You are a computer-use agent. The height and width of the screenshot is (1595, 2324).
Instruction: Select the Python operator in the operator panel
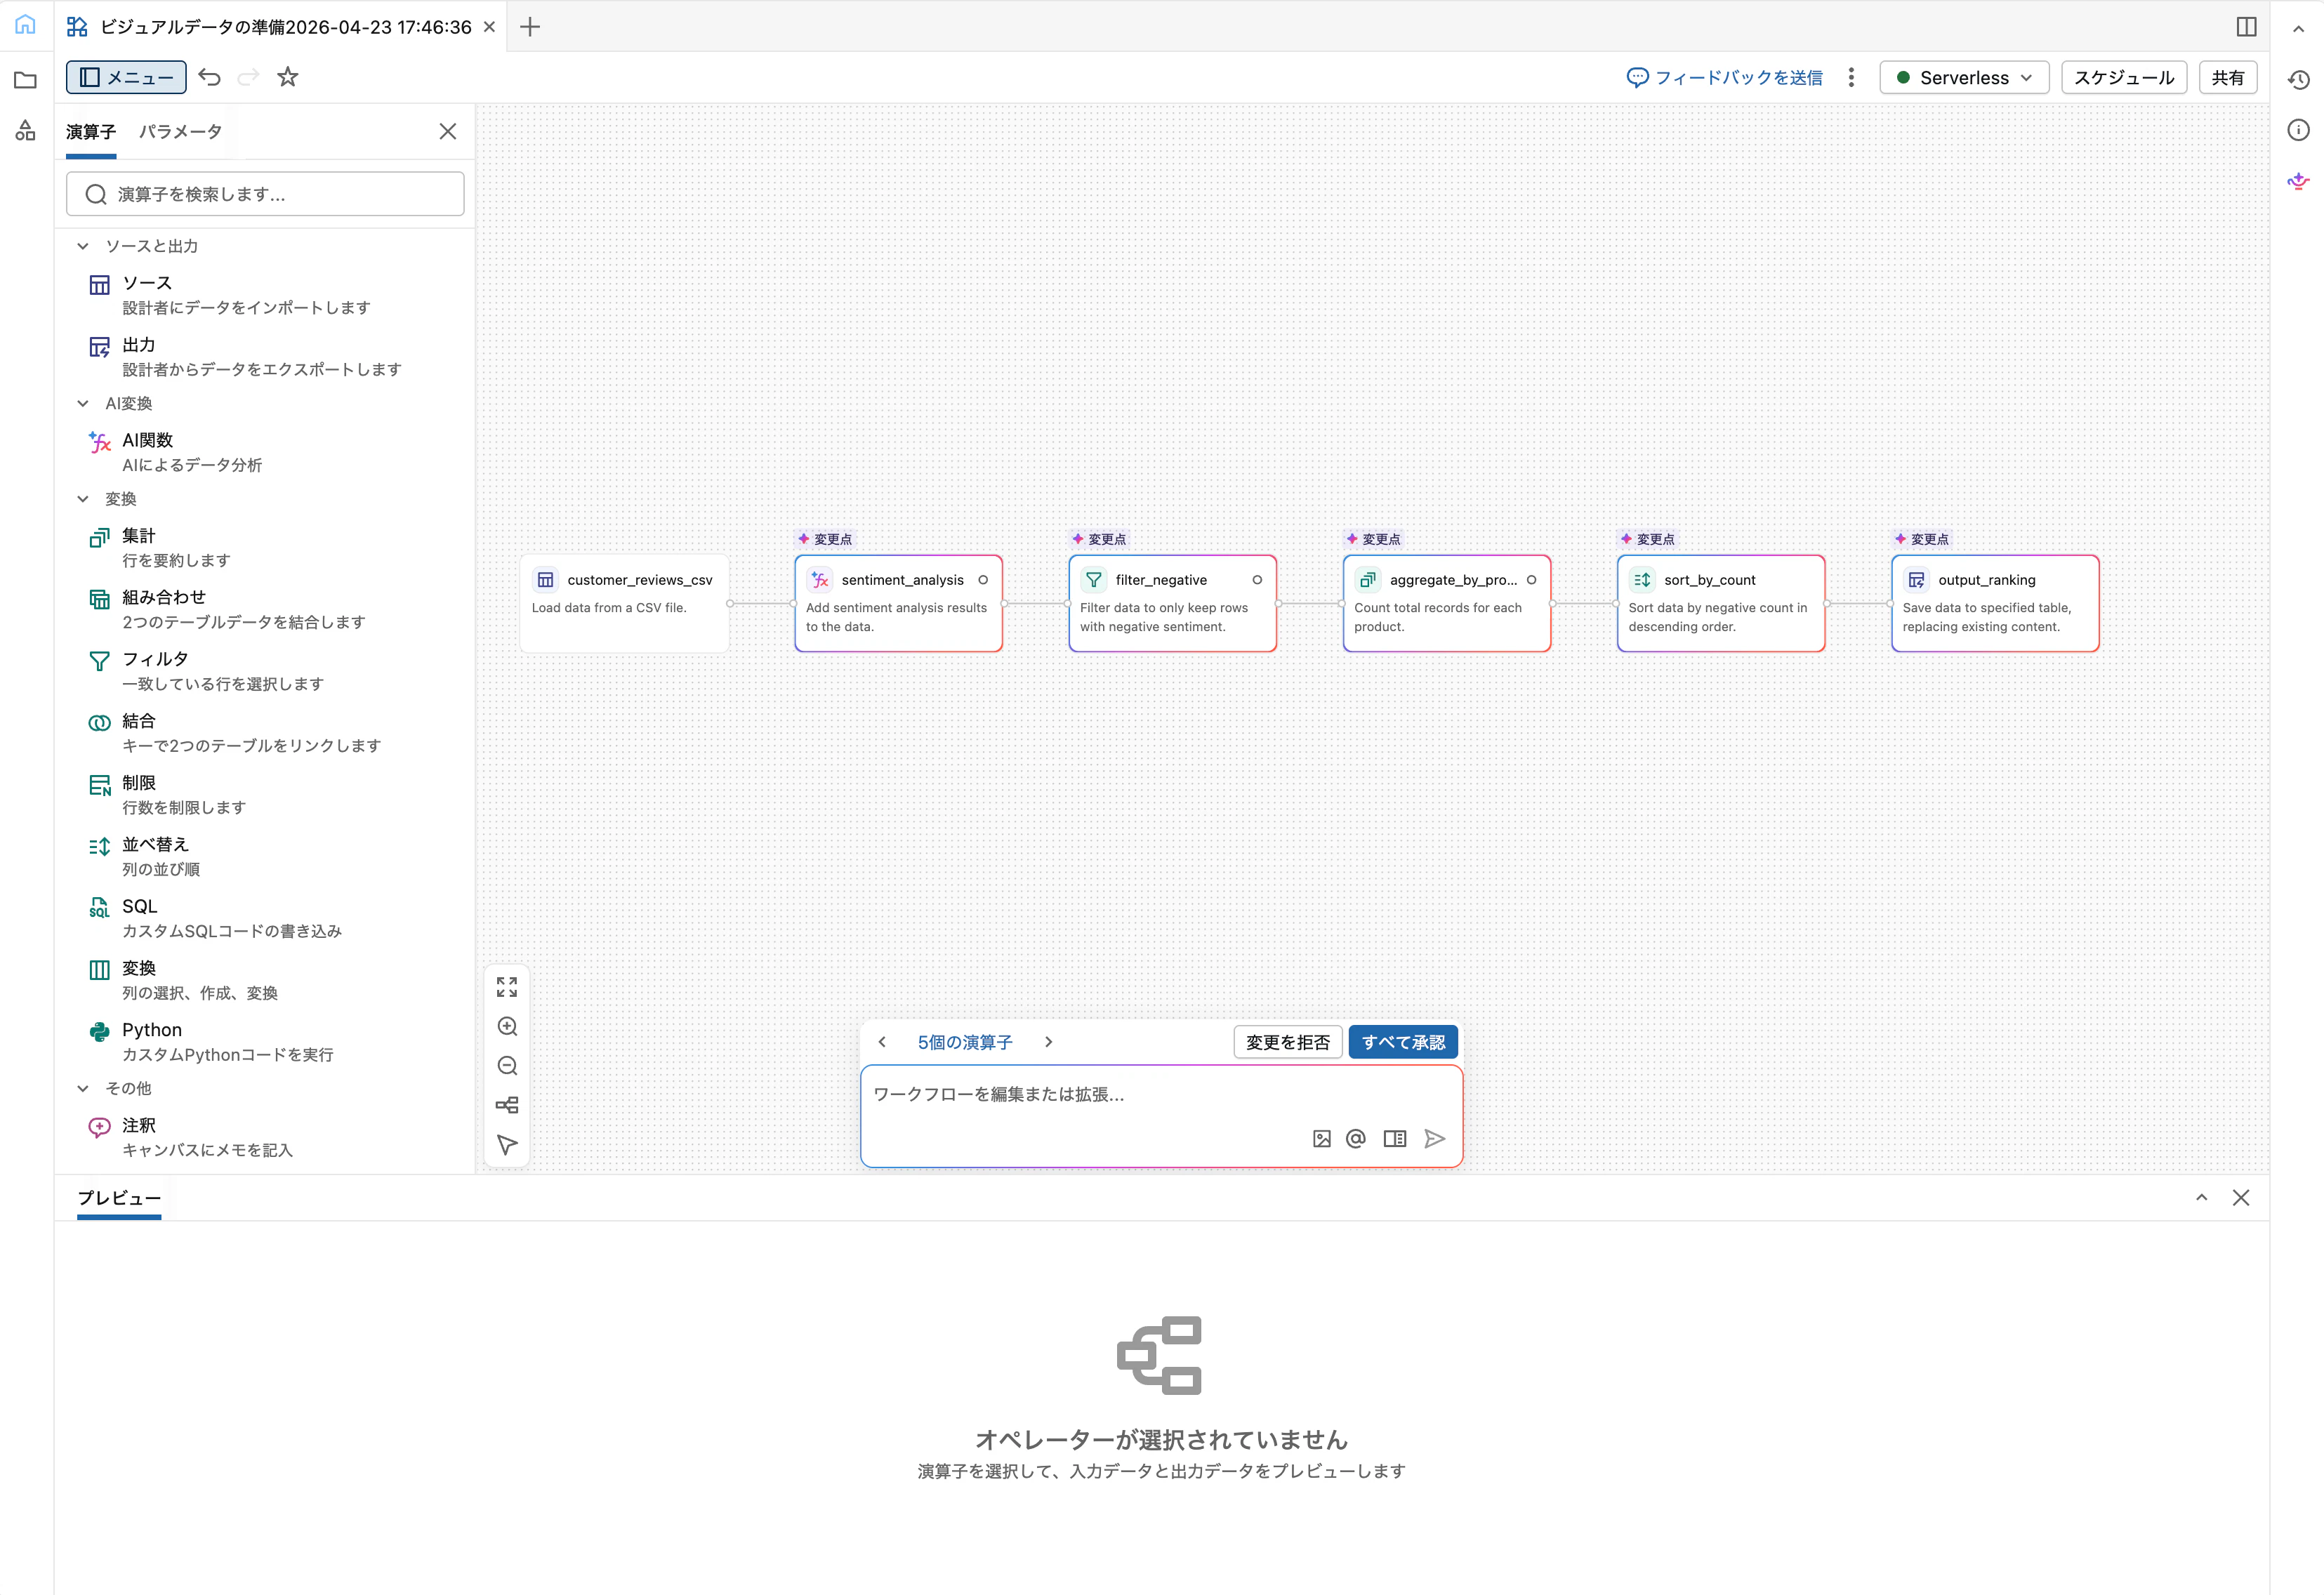pos(150,1029)
